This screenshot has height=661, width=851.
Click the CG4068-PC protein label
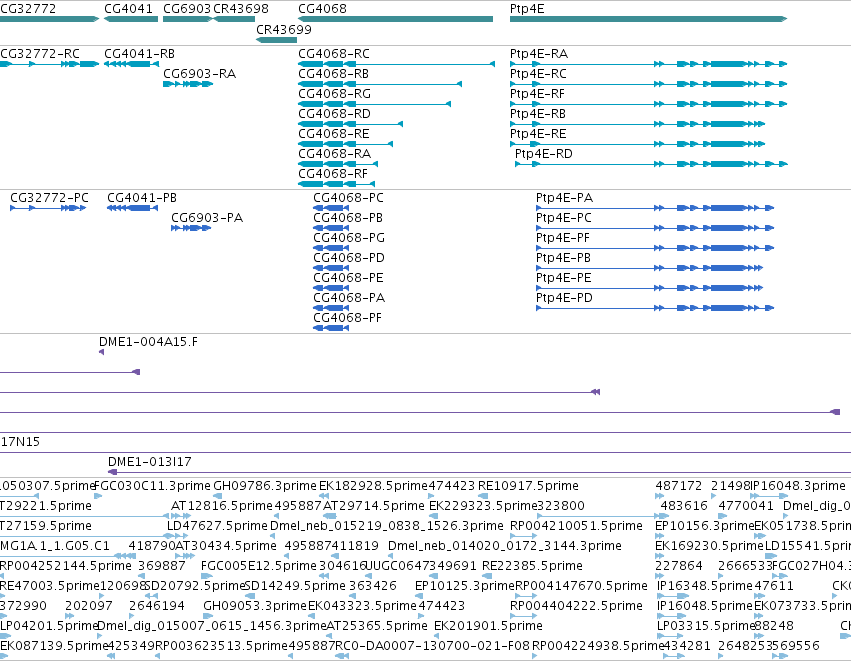[348, 198]
